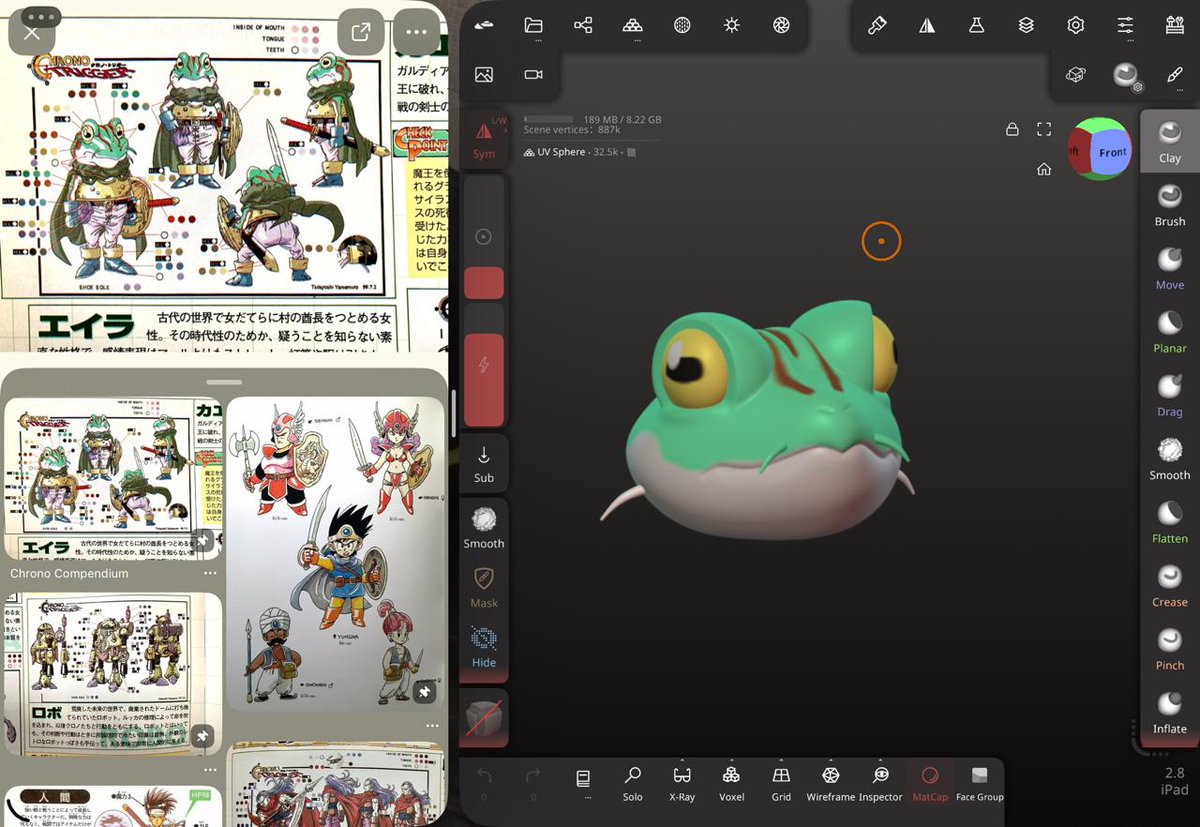Open the Lighting sun menu
The width and height of the screenshot is (1200, 827).
coord(731,26)
